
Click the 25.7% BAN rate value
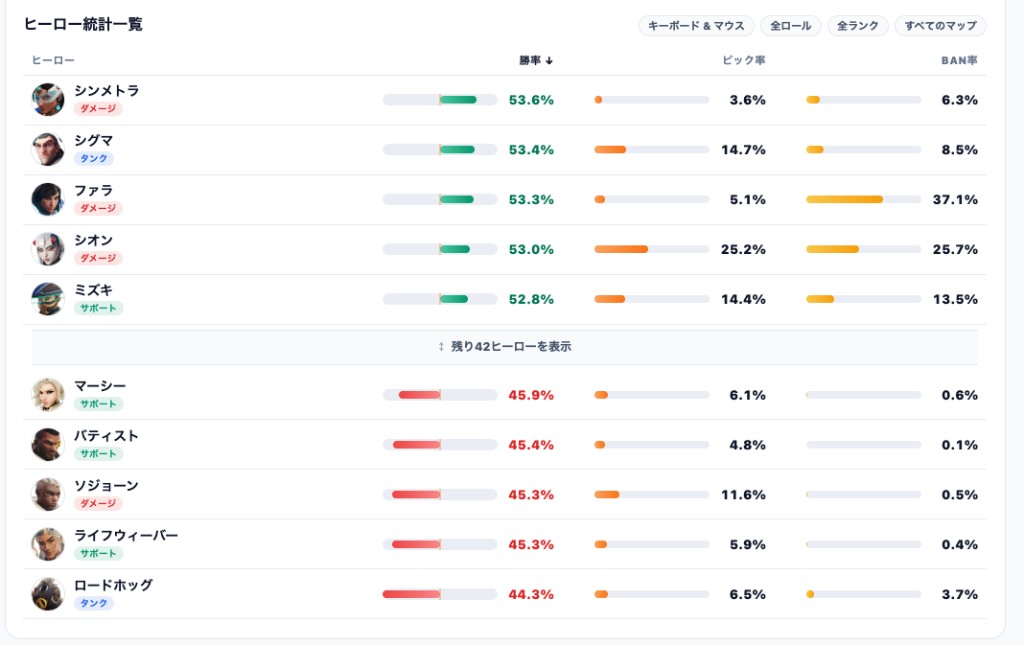click(x=955, y=249)
